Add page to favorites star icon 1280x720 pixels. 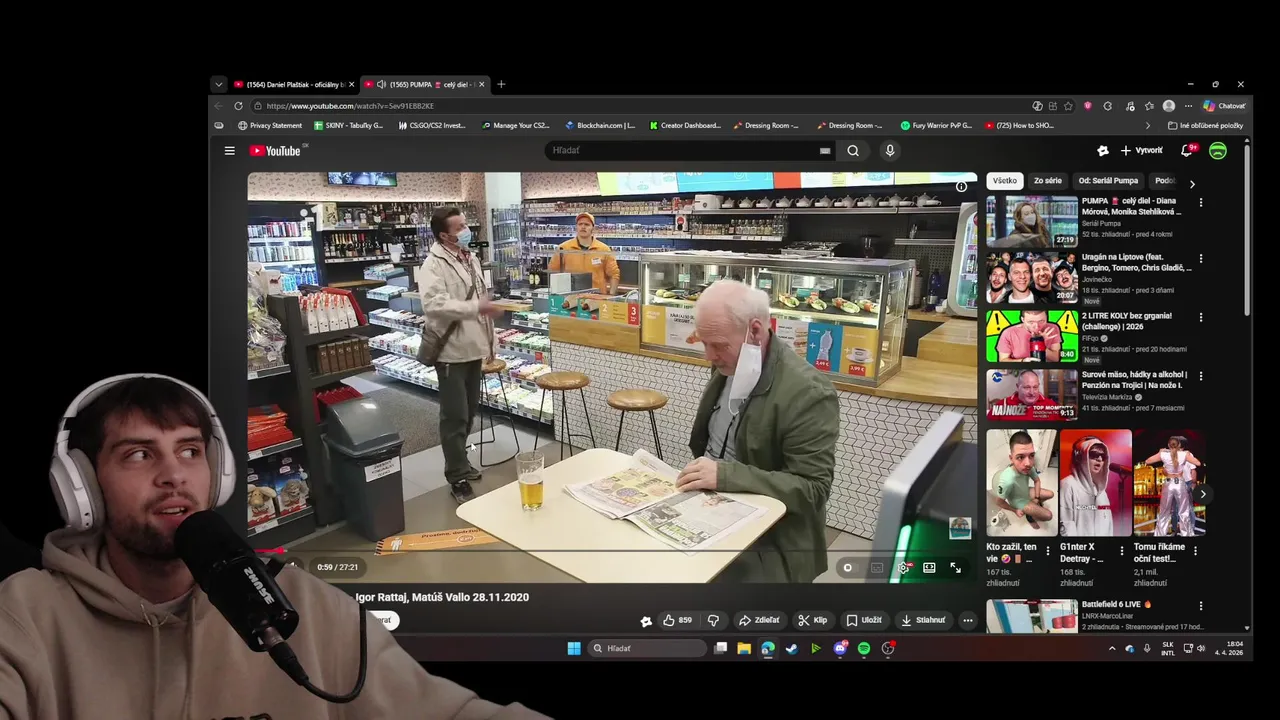click(x=1068, y=106)
